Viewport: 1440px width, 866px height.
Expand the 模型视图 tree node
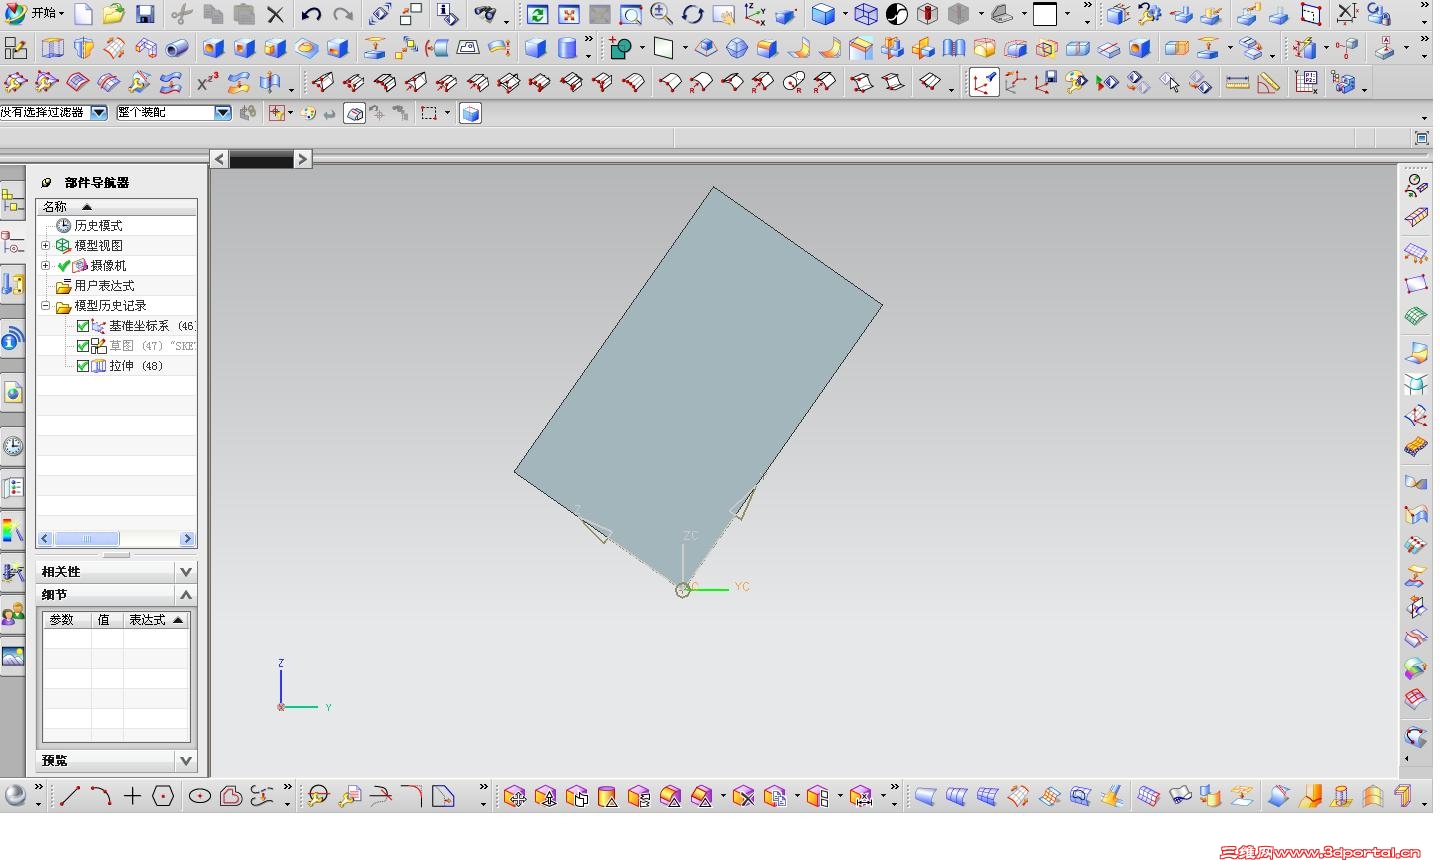[x=45, y=245]
